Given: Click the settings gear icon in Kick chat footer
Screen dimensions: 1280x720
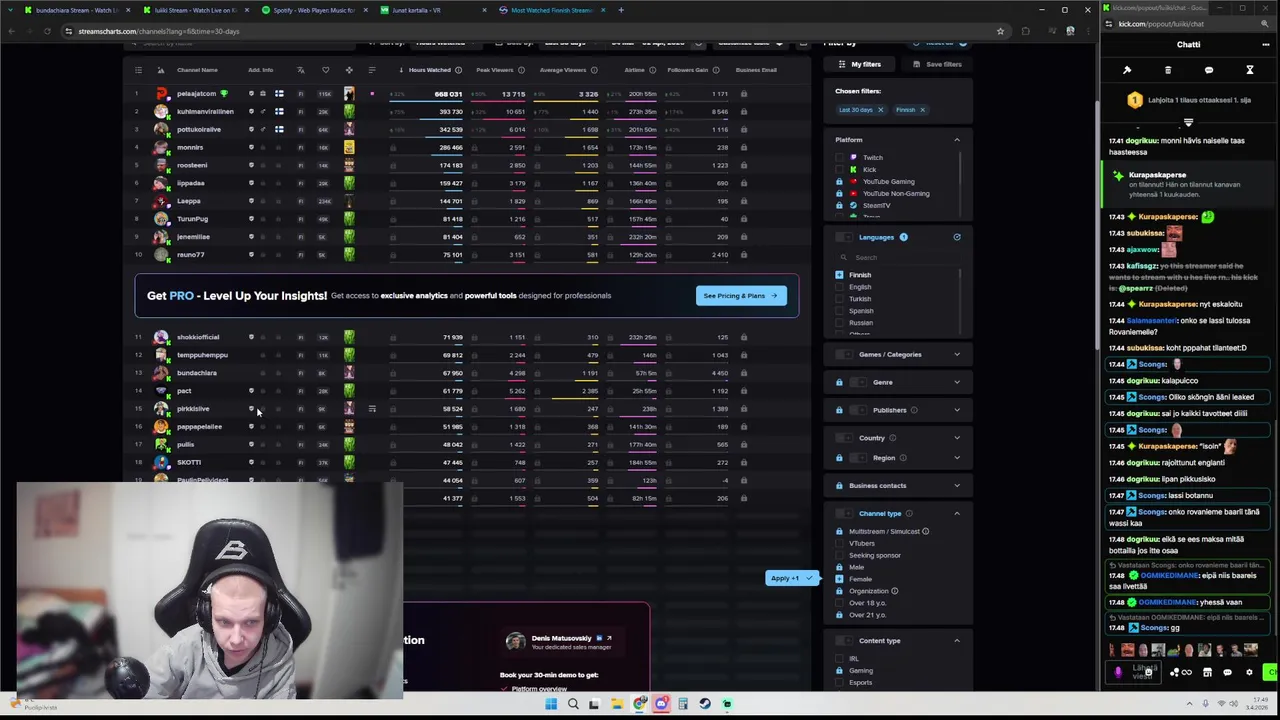Looking at the screenshot, I should click(1249, 673).
